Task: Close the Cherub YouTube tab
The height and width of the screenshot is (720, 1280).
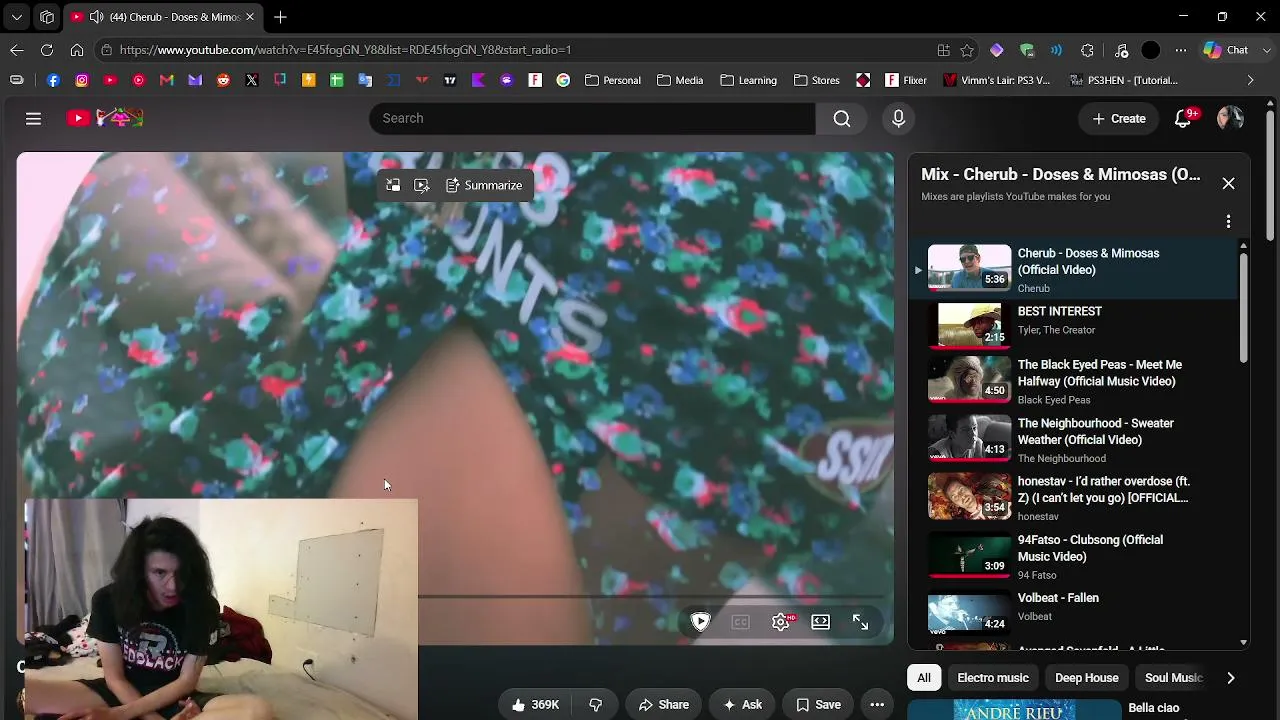Action: [x=250, y=17]
